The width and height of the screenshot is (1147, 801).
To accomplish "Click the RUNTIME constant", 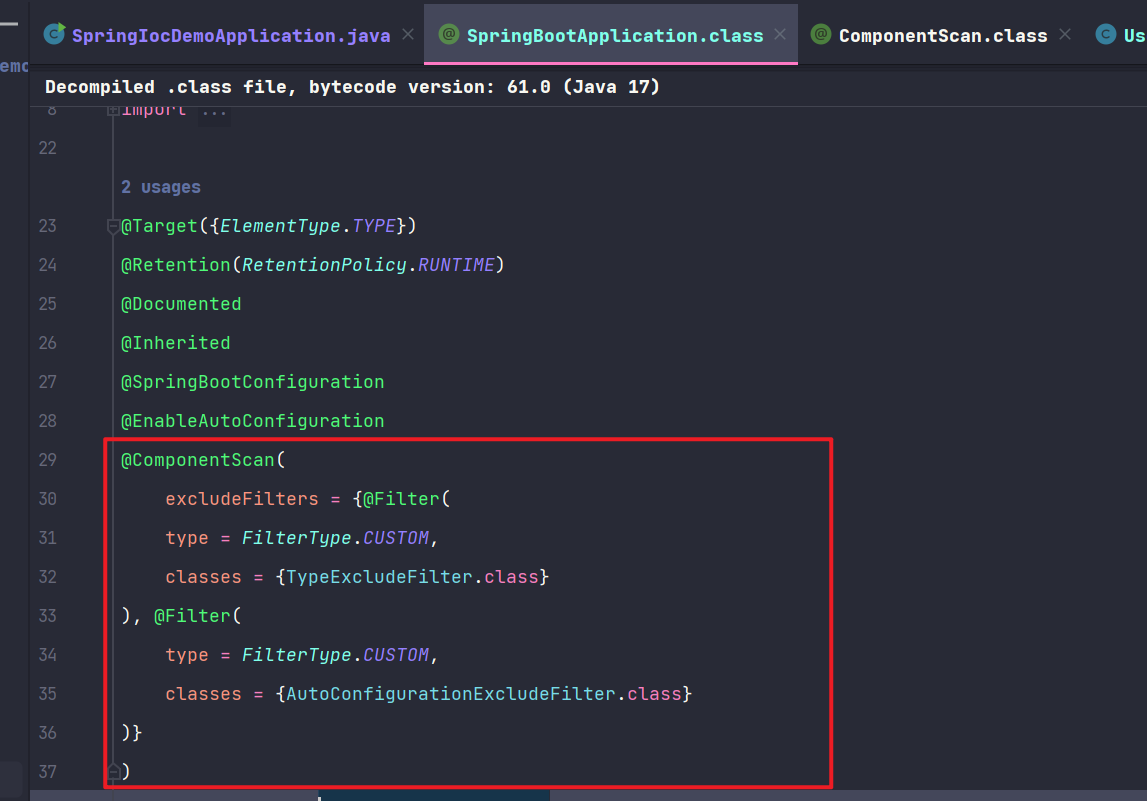I will pos(456,265).
